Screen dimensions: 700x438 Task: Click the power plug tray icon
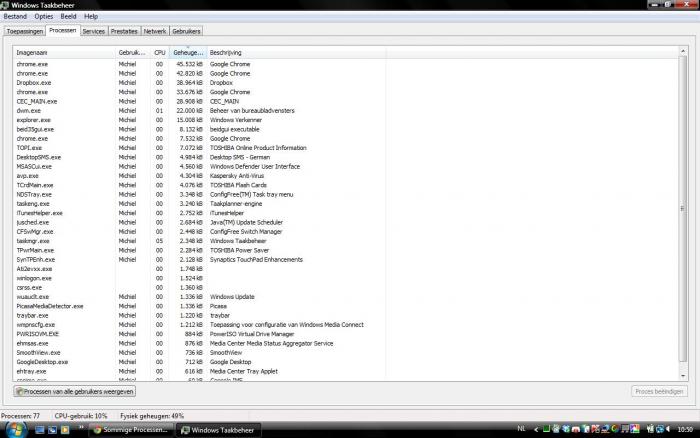650,429
